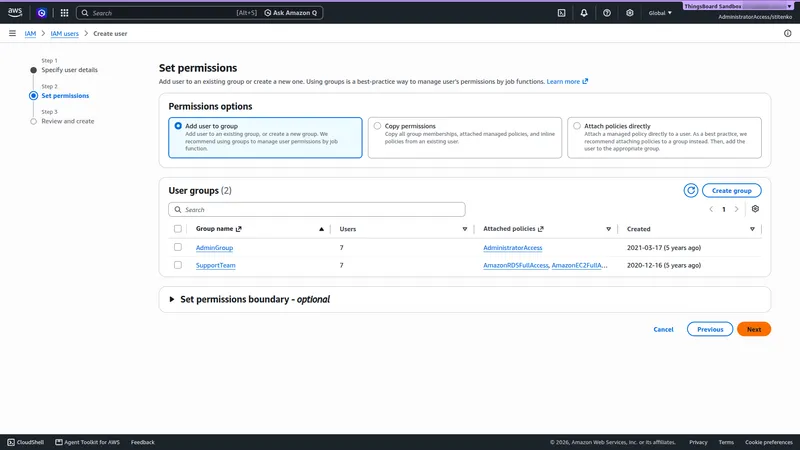Click the orange Next button

tap(754, 329)
